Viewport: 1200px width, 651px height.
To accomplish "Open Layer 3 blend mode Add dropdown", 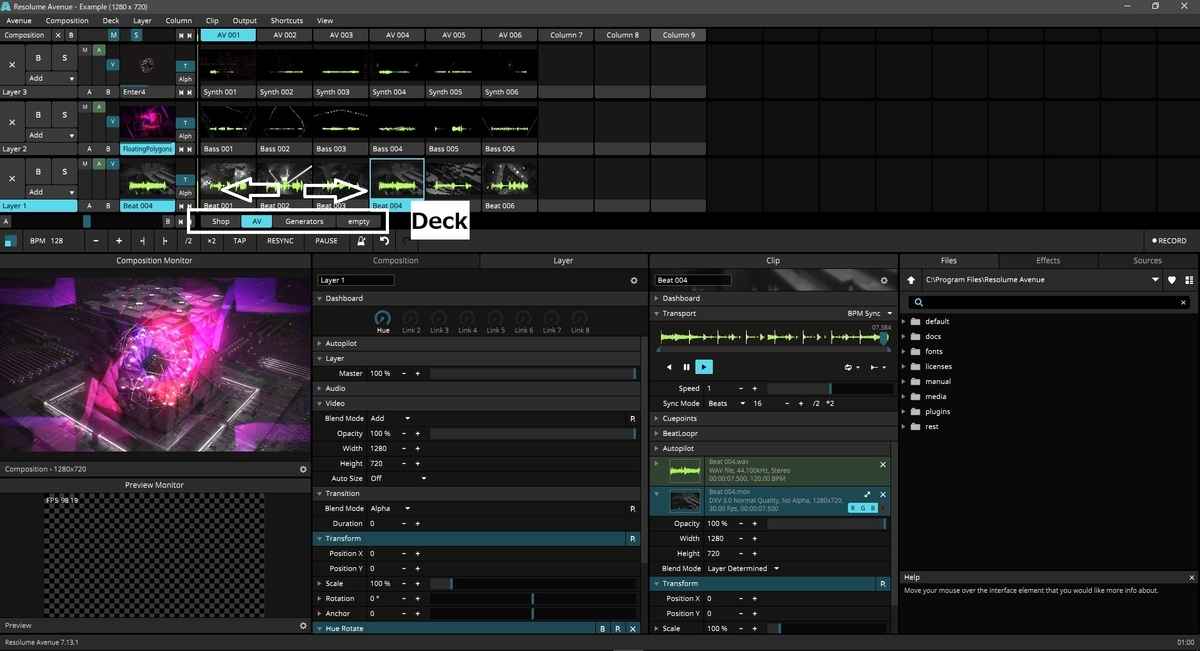I will pos(51,77).
